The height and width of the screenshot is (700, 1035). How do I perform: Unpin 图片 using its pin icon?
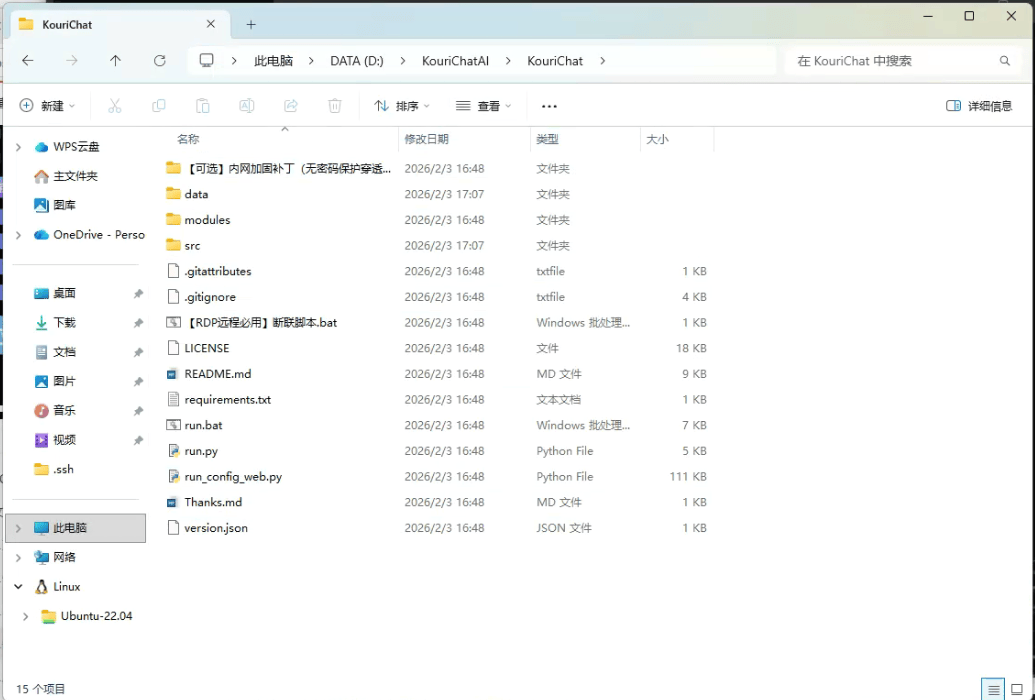[x=138, y=382]
